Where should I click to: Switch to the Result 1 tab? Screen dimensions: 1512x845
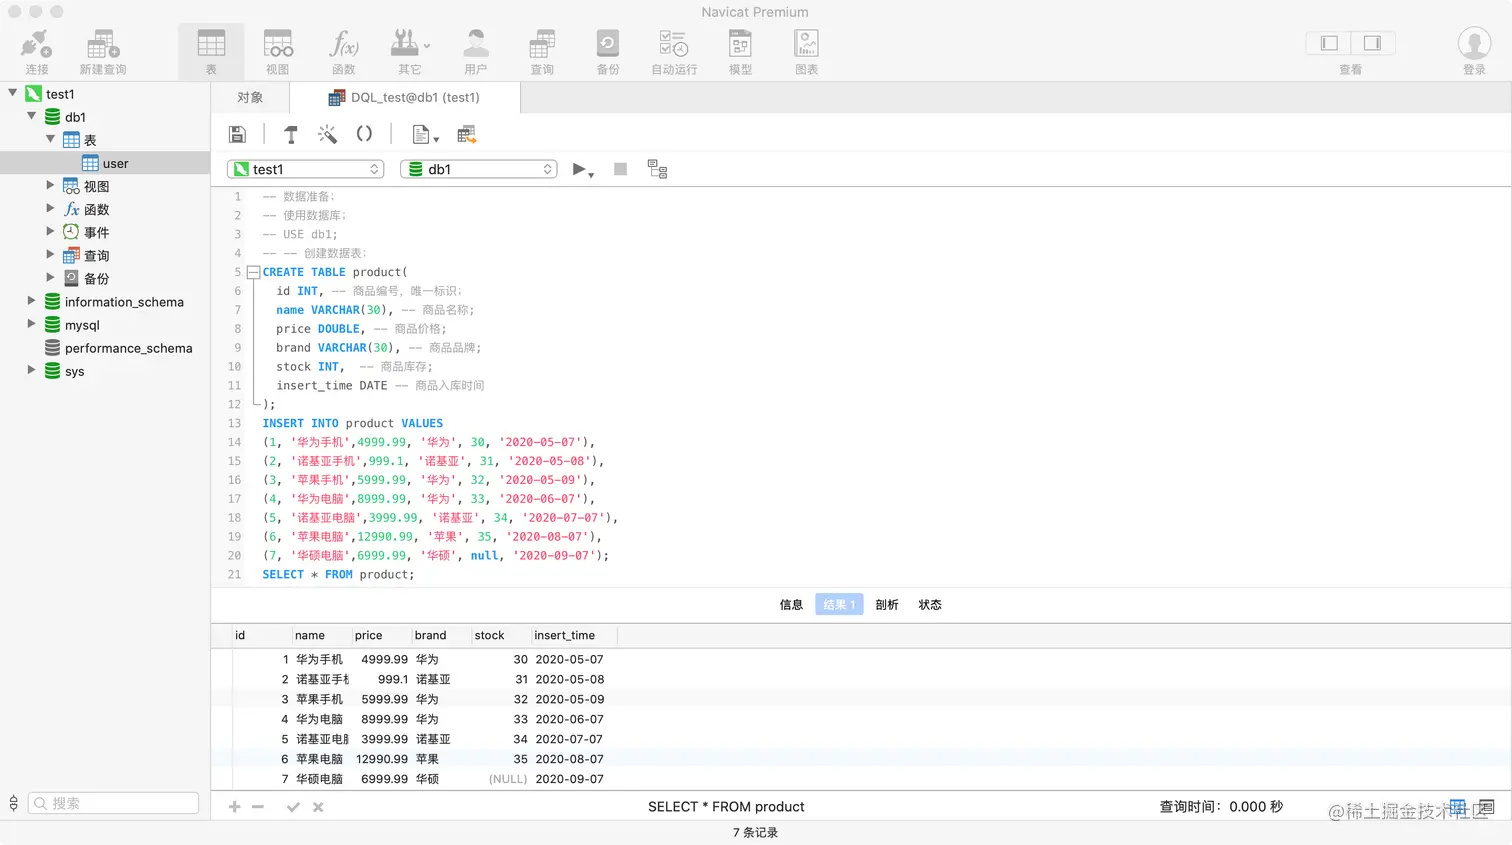click(839, 605)
